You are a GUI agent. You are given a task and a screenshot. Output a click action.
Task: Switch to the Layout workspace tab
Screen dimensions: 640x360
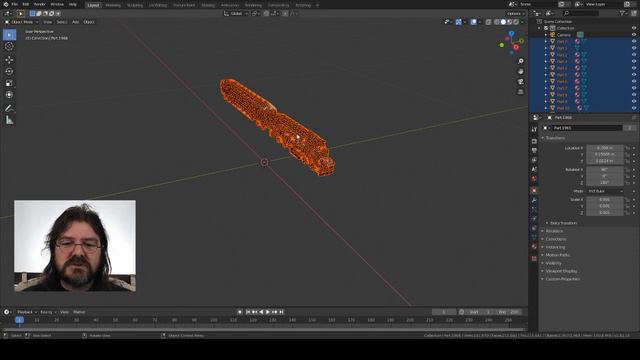(93, 5)
